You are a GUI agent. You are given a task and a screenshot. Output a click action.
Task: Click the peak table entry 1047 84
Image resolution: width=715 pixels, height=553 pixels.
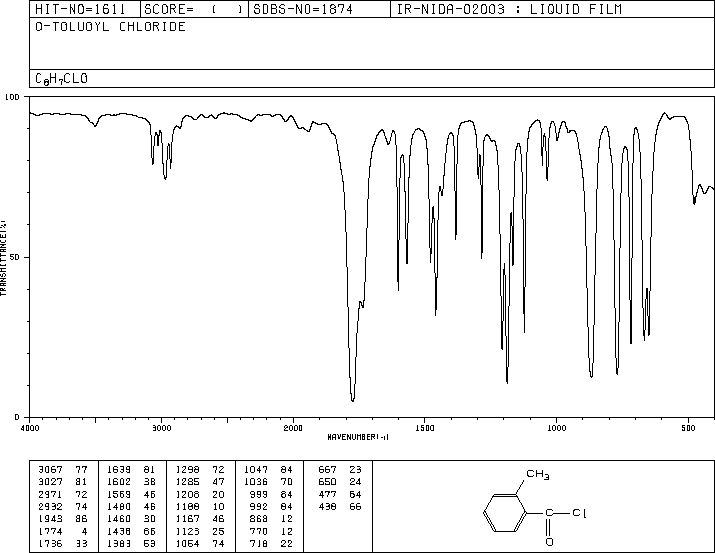[269, 470]
